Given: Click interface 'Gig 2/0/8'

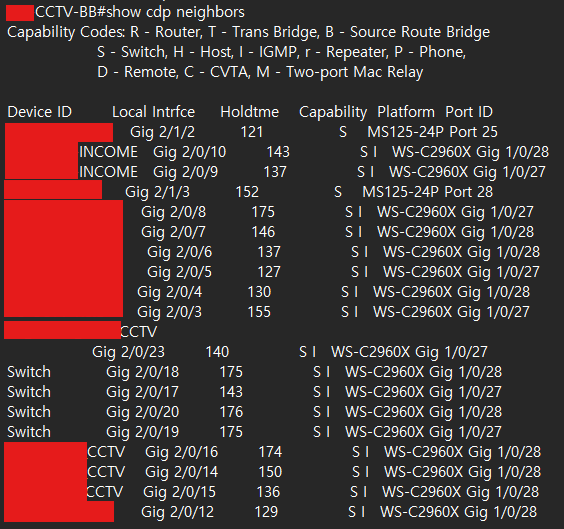Looking at the screenshot, I should pos(173,213).
